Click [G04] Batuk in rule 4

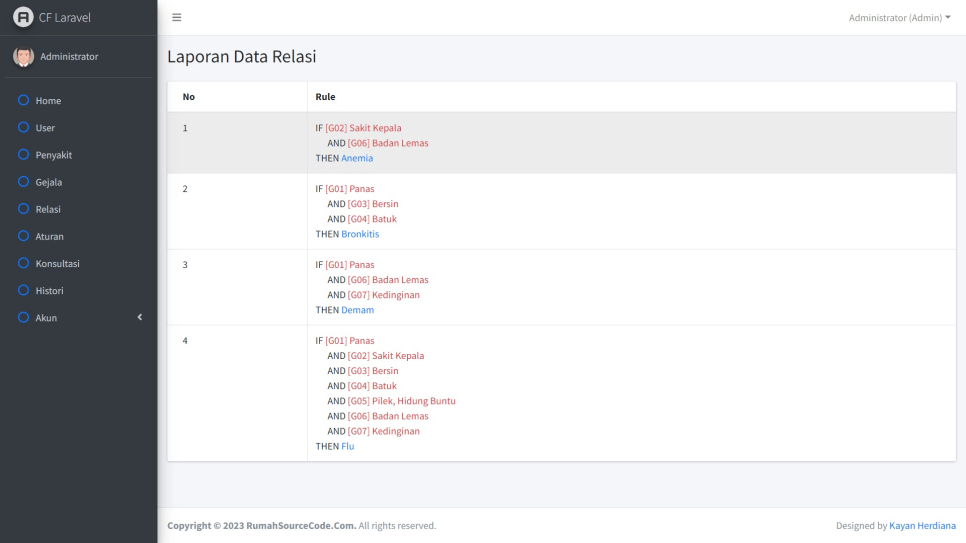coord(372,386)
